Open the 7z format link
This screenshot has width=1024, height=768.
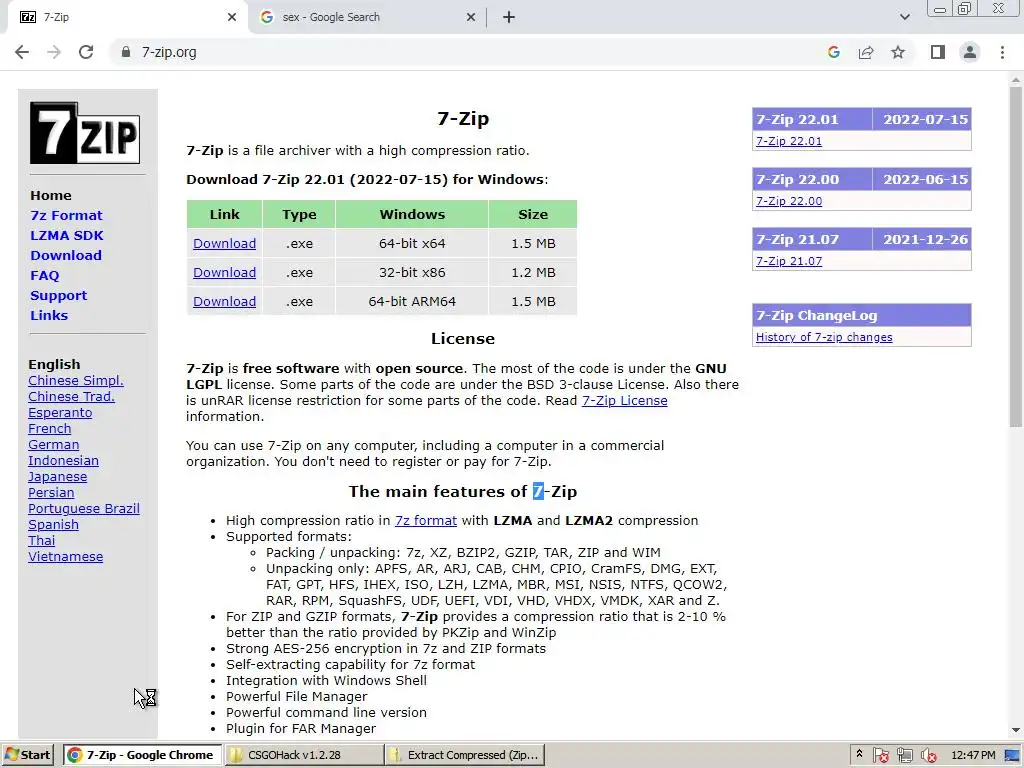coord(426,520)
